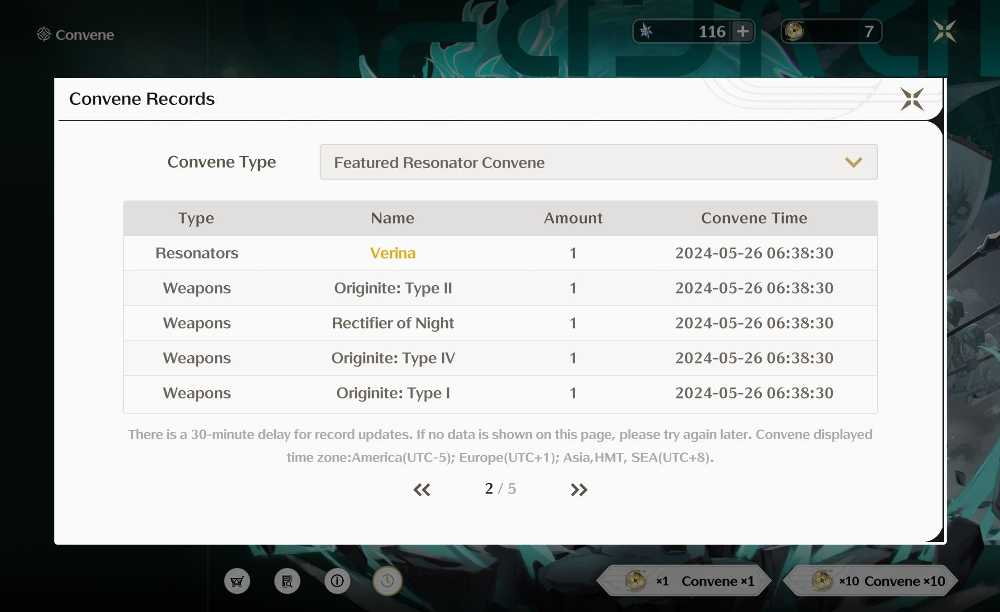The height and width of the screenshot is (612, 1000).
Task: Open the info icon in bottom bar
Action: tap(337, 581)
